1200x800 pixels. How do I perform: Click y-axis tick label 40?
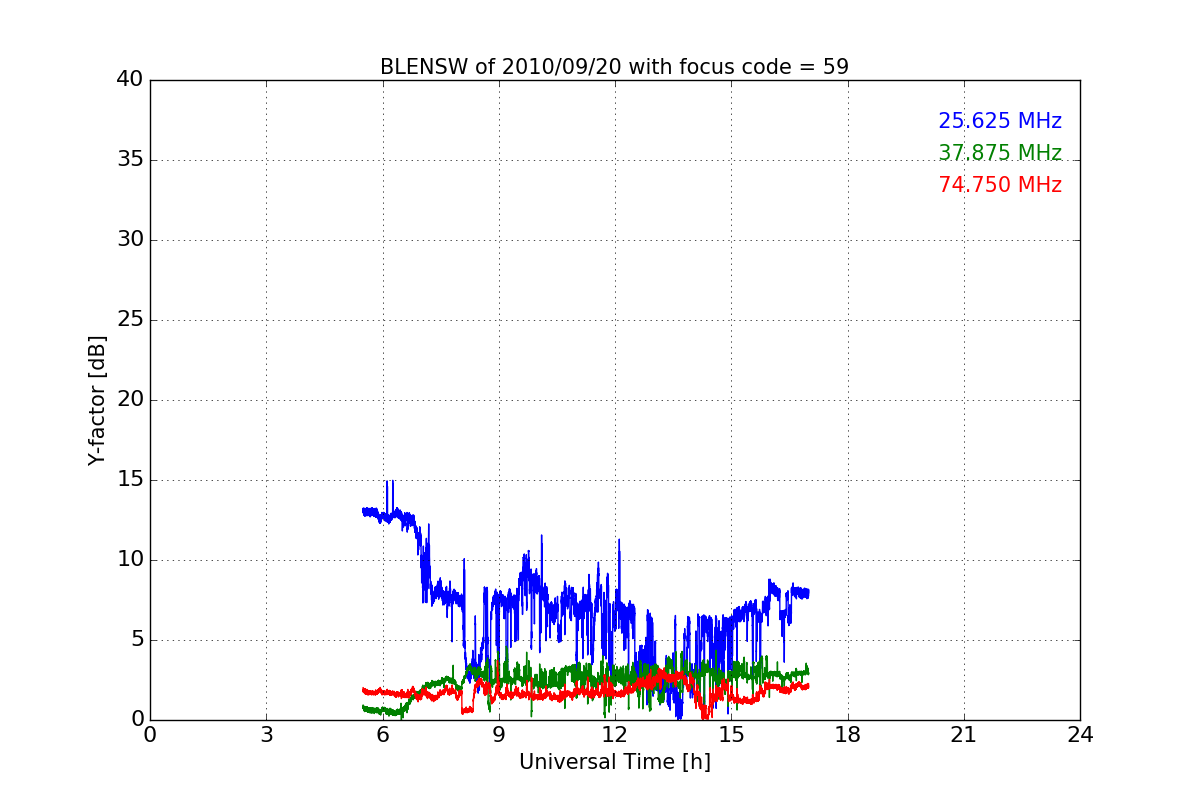130,80
